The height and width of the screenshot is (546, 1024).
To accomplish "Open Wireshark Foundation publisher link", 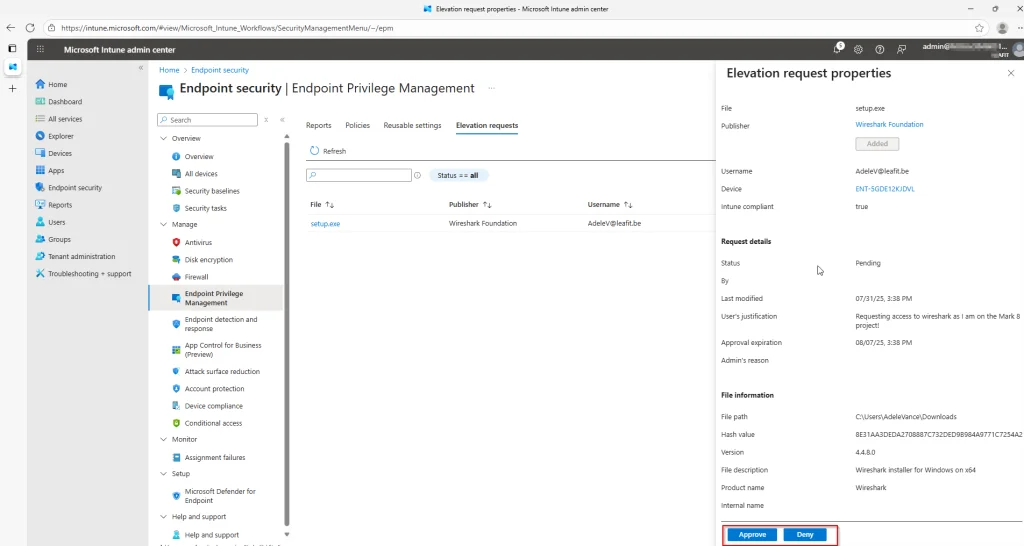I will tap(889, 124).
